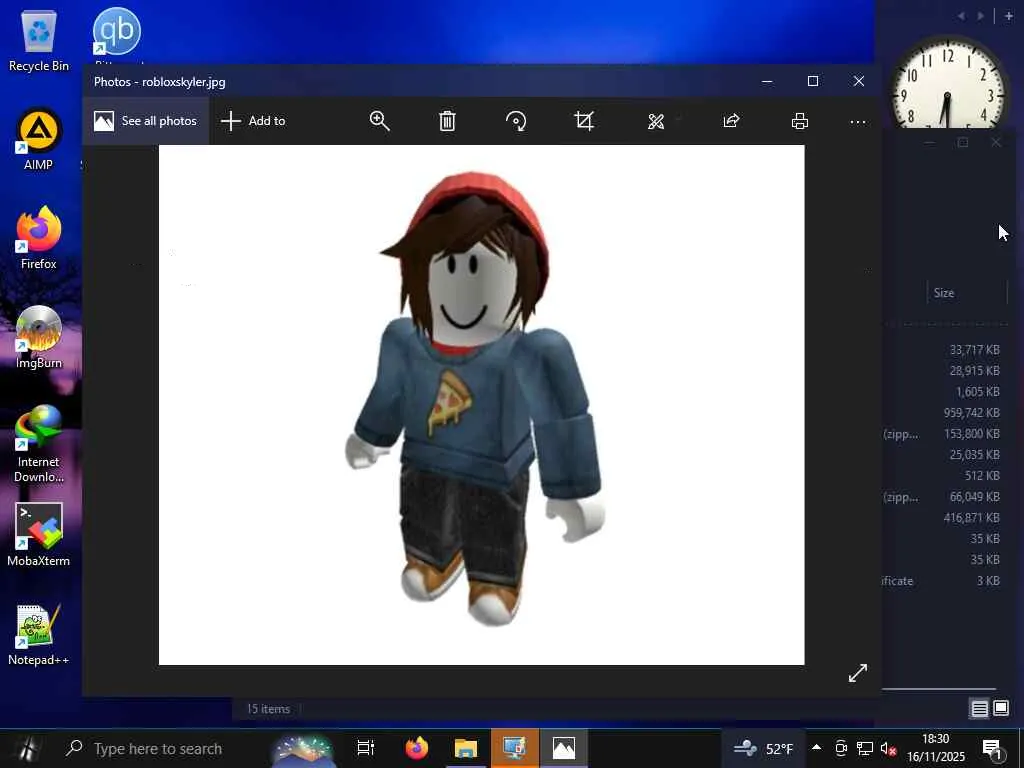Launch AIMP from the desktop
Screen dimensions: 1024x768
(39, 140)
